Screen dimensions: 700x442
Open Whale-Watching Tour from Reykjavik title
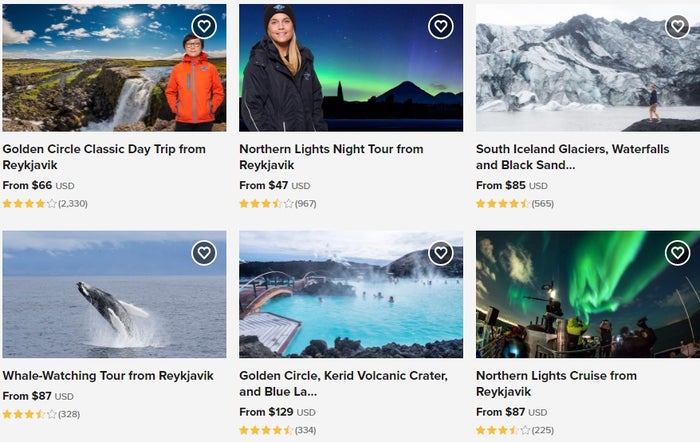[x=108, y=375]
